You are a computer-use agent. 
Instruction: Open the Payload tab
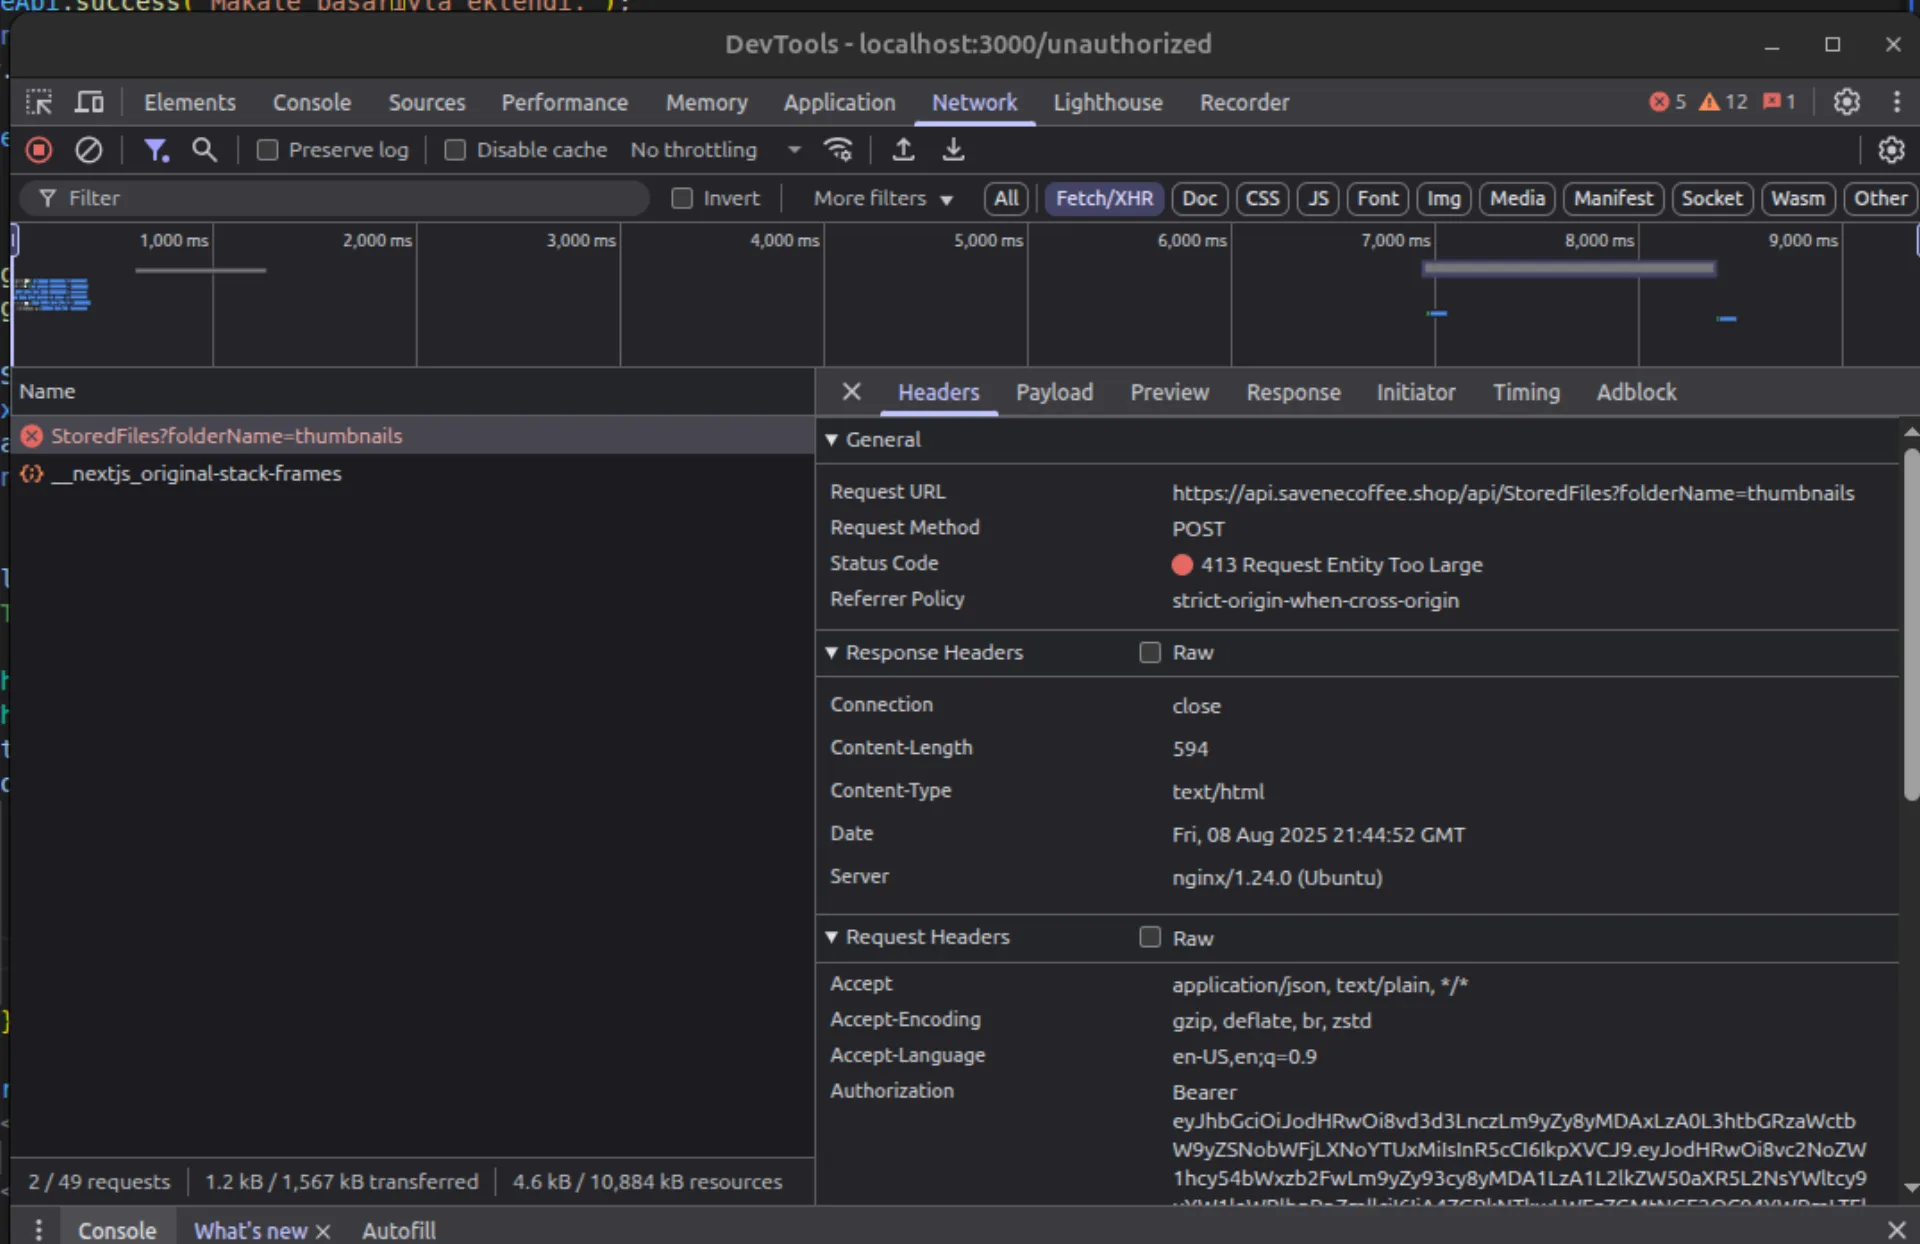[1054, 392]
